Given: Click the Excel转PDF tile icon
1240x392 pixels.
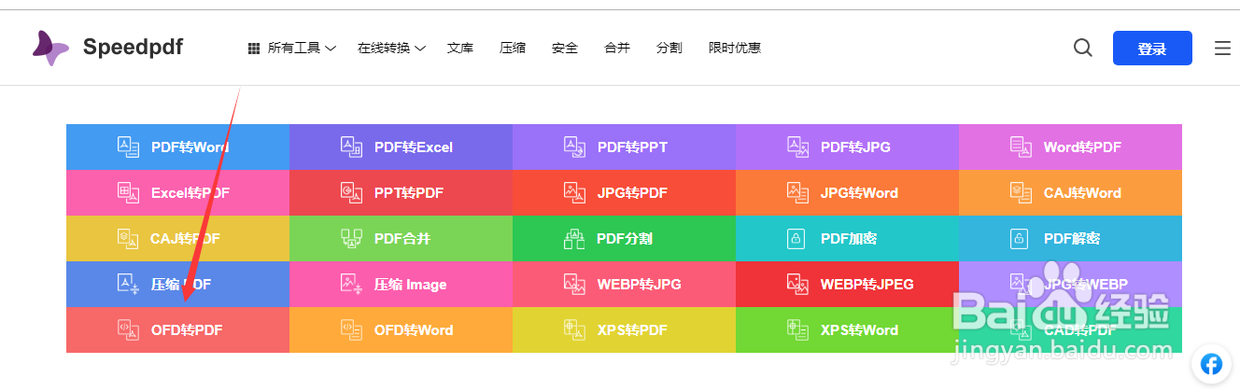Looking at the screenshot, I should (x=128, y=192).
